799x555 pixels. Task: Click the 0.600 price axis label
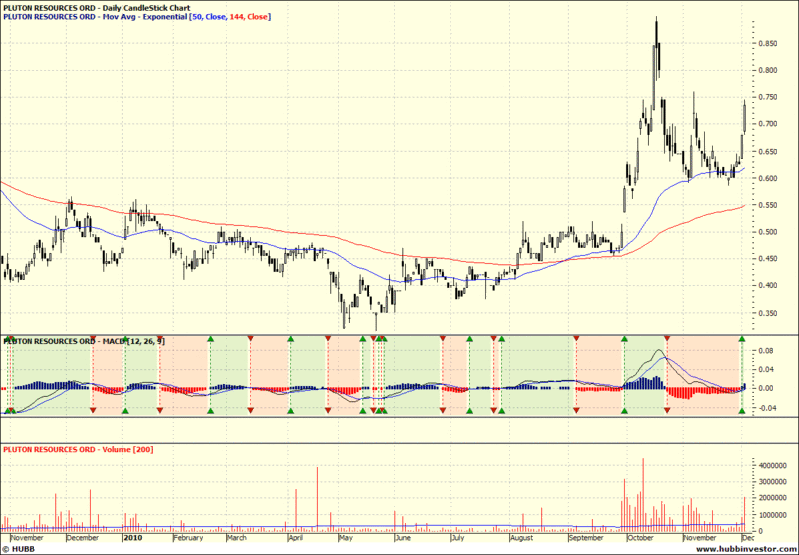767,178
